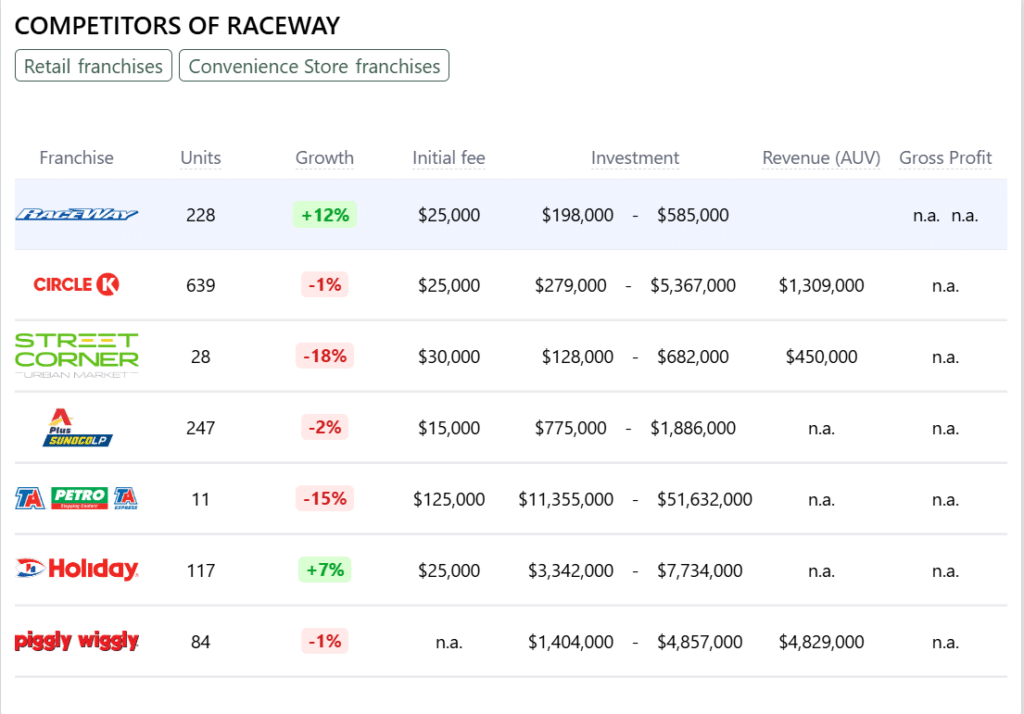
Task: Click the RaceWay logo
Action: 76,214
